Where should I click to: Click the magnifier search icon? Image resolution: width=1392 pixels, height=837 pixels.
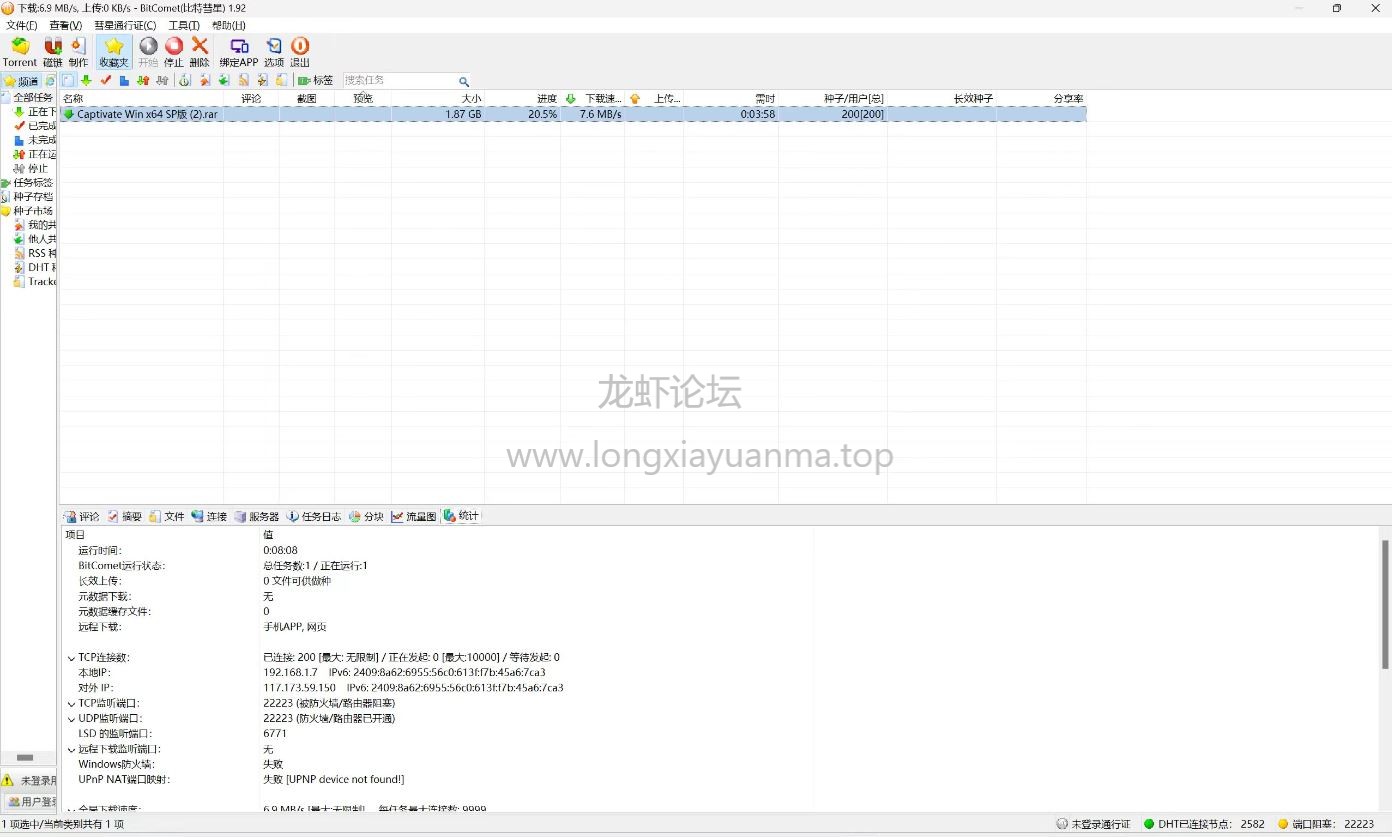click(x=464, y=81)
